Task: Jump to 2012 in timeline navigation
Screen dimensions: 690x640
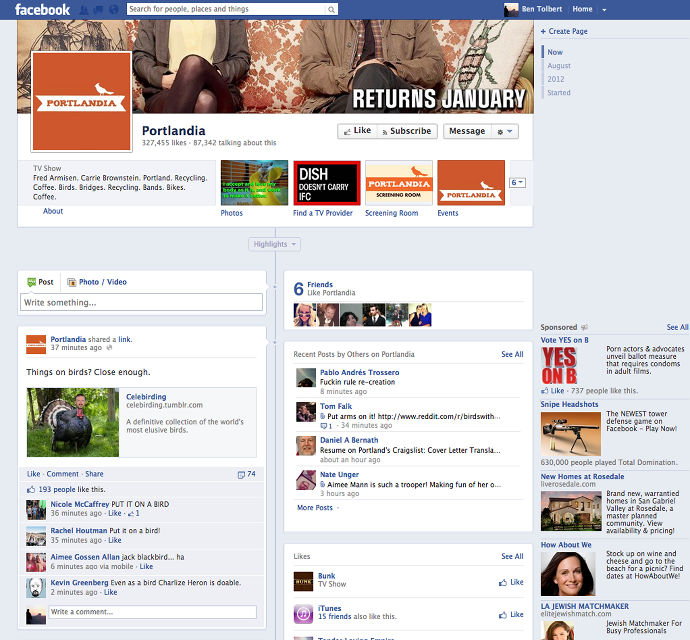Action: (x=556, y=79)
